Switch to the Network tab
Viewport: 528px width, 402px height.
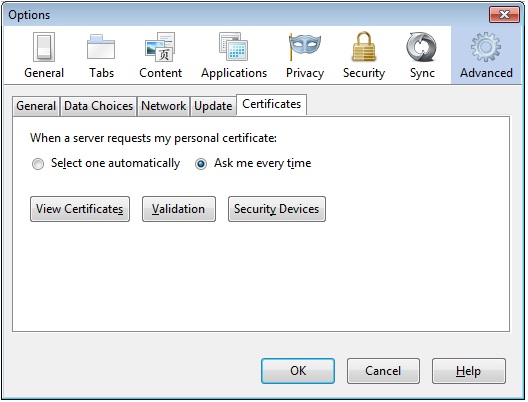(164, 106)
